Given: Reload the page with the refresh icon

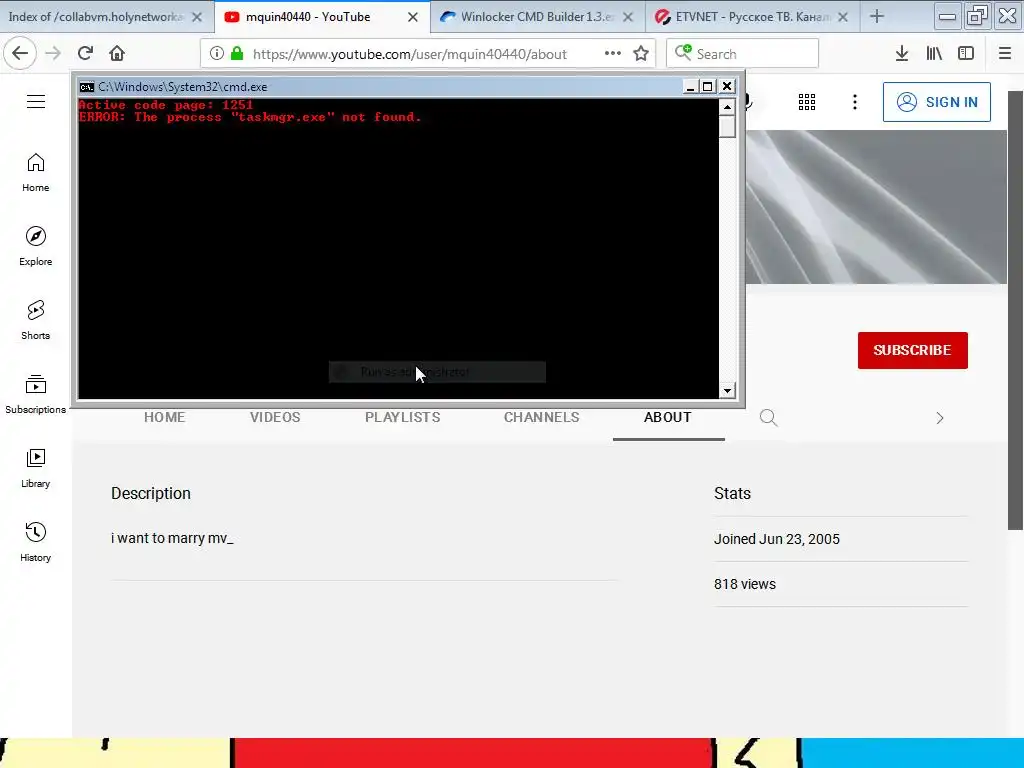Looking at the screenshot, I should point(85,53).
